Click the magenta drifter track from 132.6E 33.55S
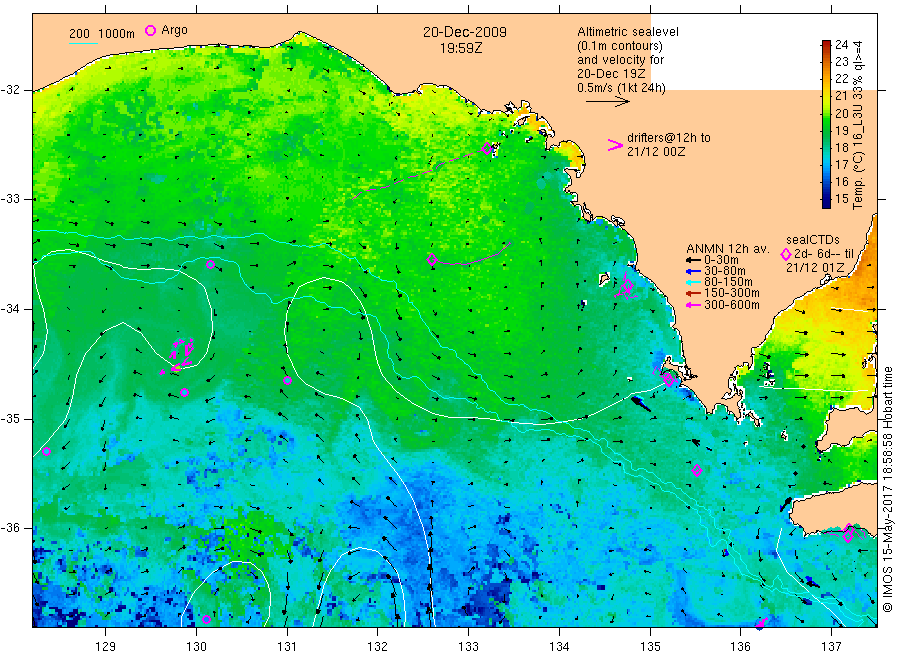This screenshot has width=900, height=660. pos(472,256)
